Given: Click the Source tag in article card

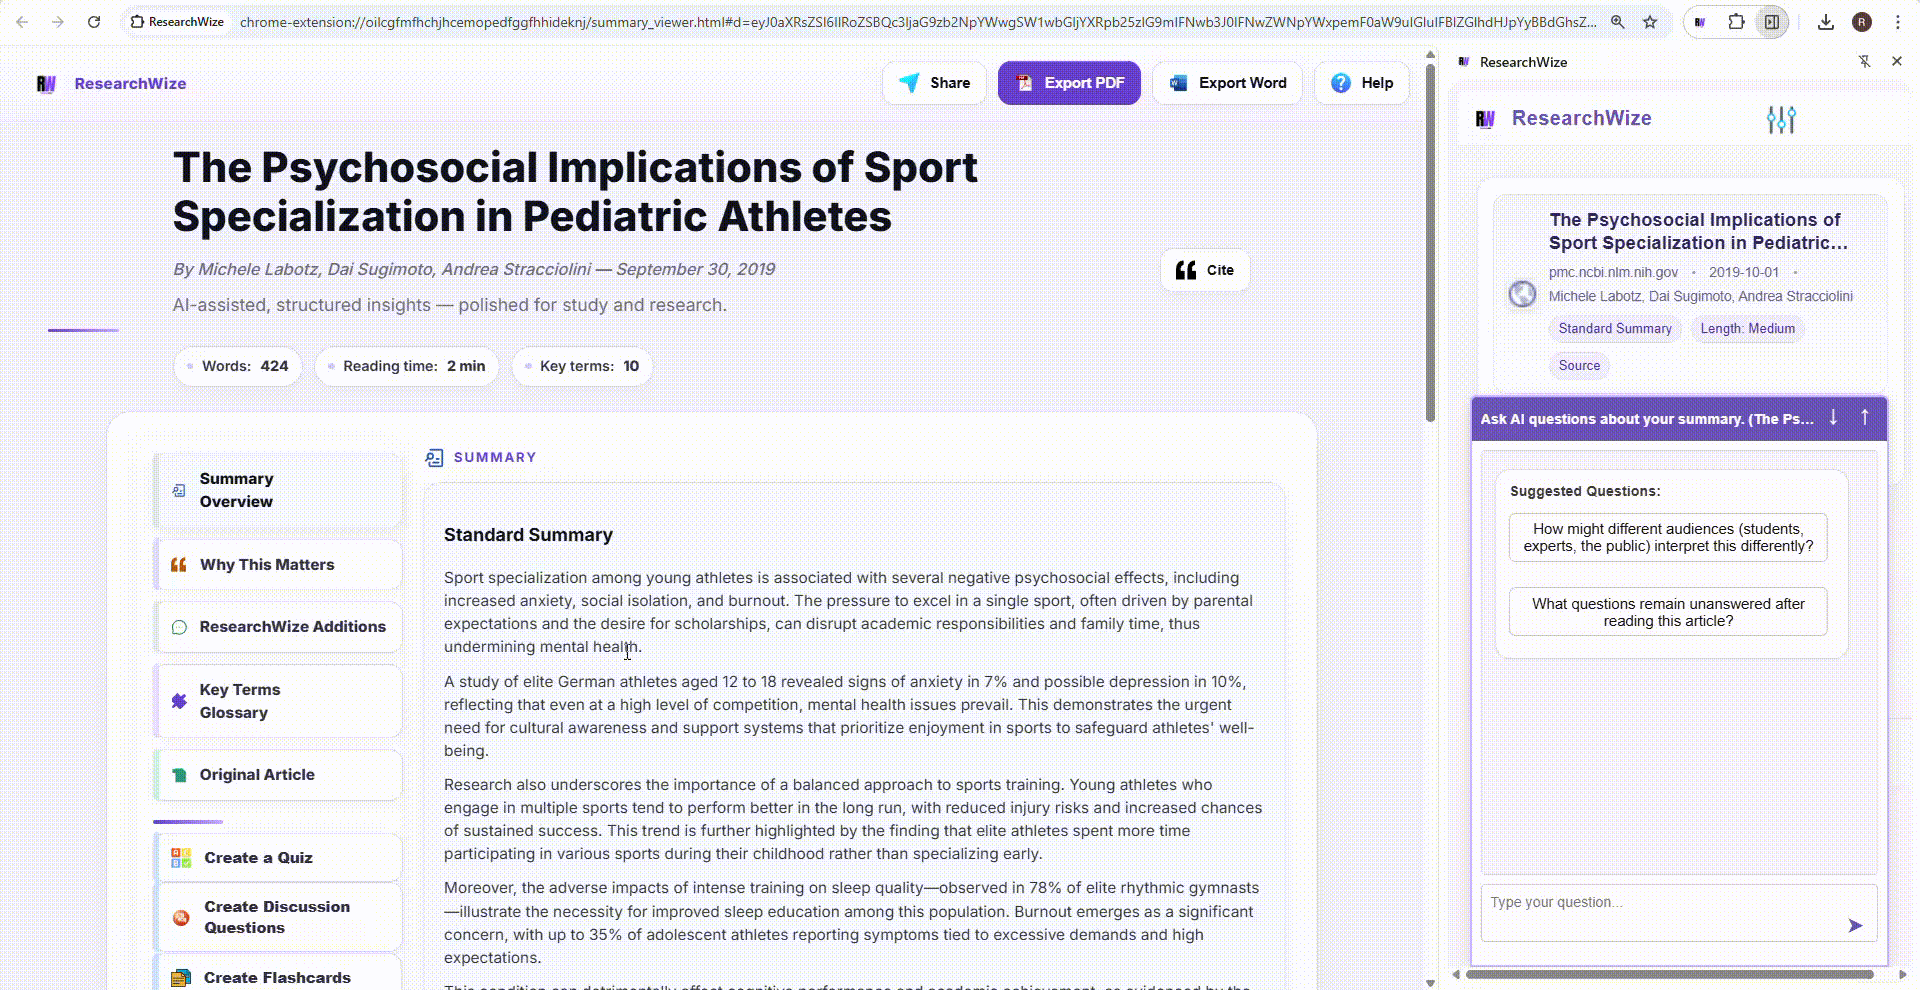Looking at the screenshot, I should [1579, 366].
